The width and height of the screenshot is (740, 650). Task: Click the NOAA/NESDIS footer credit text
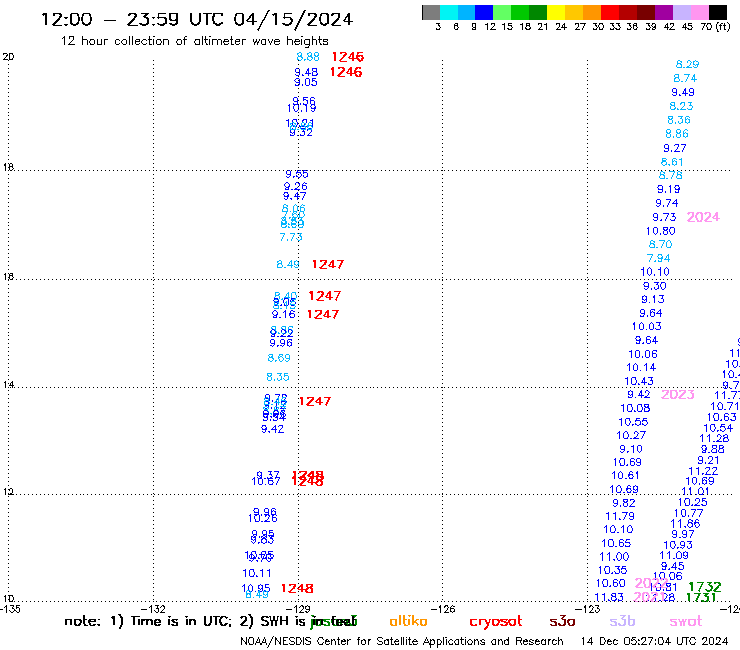click(402, 641)
